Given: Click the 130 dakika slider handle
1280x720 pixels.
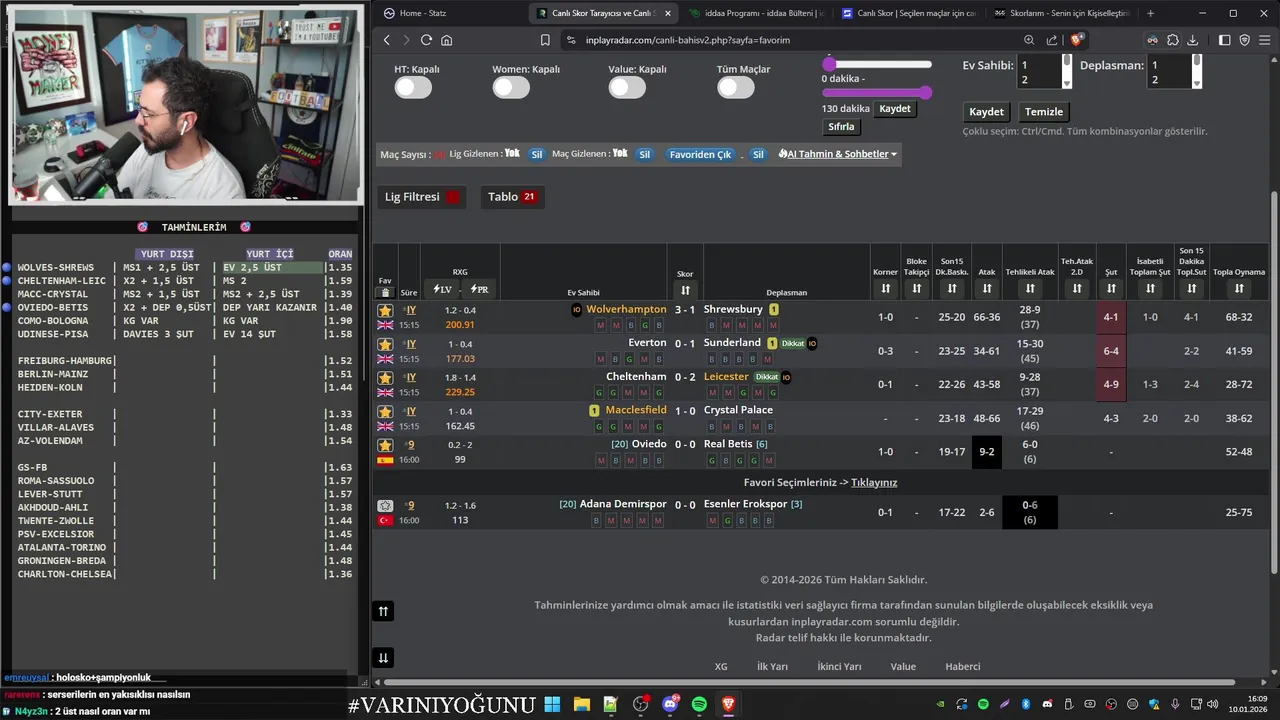Looking at the screenshot, I should (926, 93).
